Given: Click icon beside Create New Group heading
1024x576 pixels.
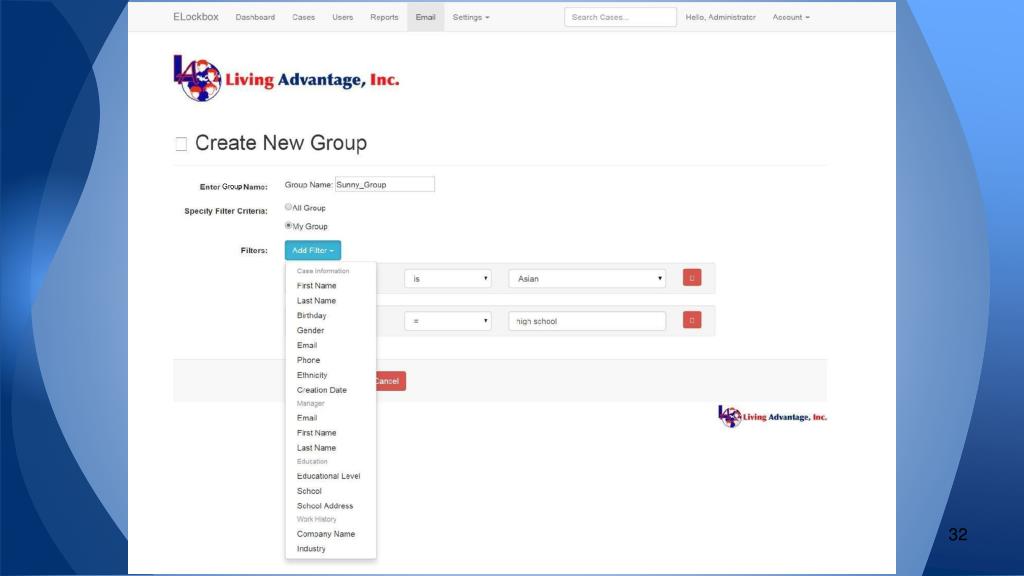Looking at the screenshot, I should [x=181, y=144].
